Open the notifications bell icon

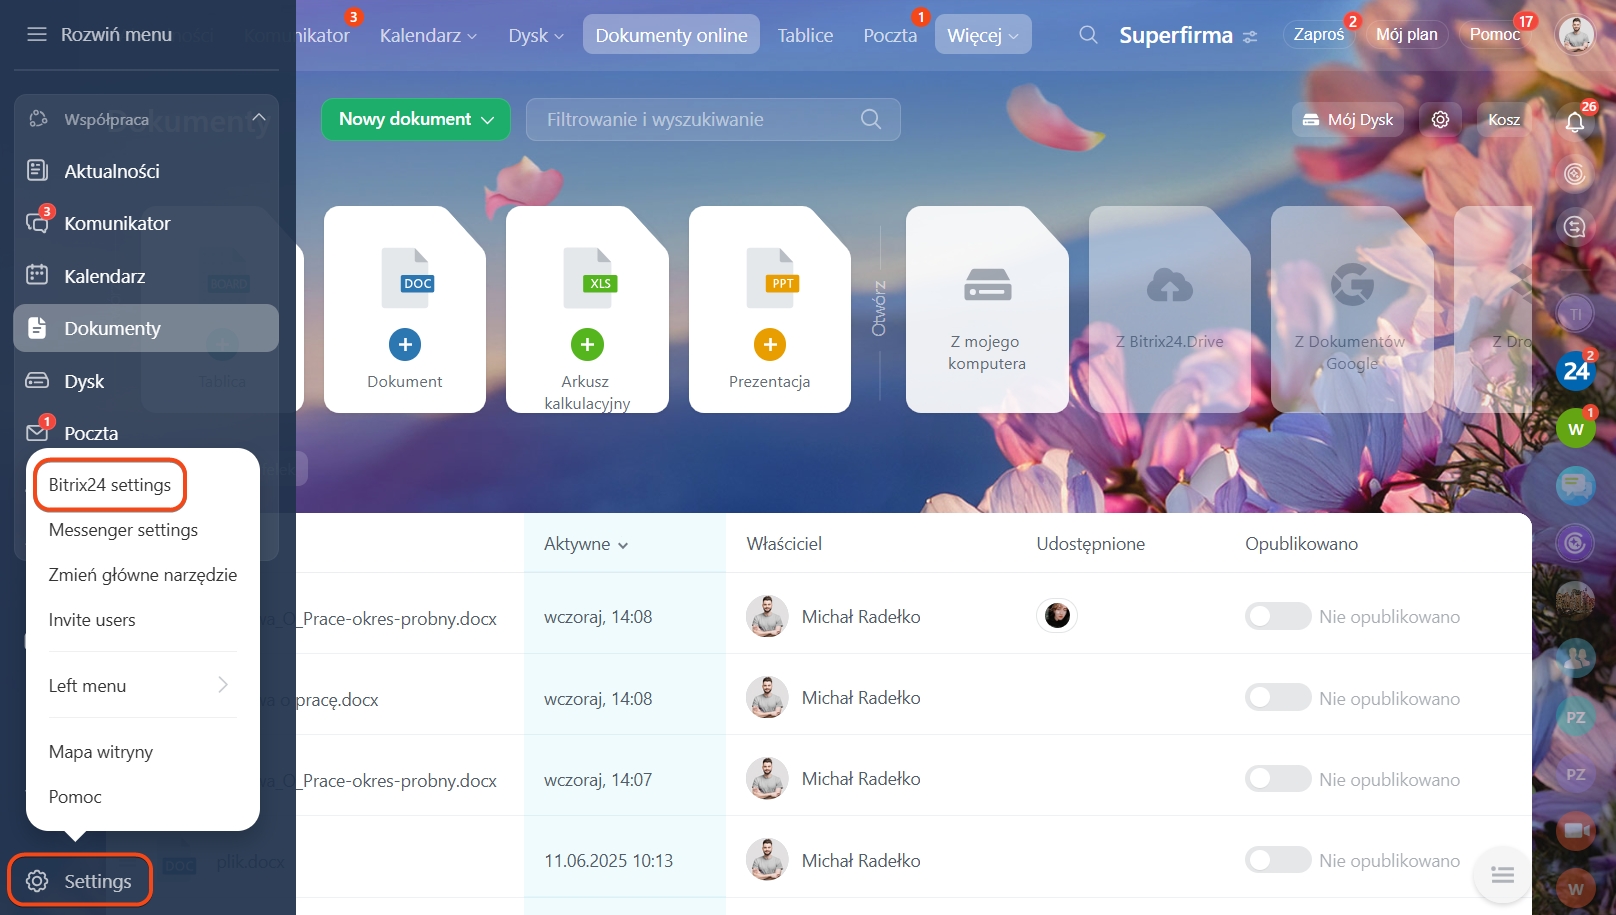tap(1575, 122)
